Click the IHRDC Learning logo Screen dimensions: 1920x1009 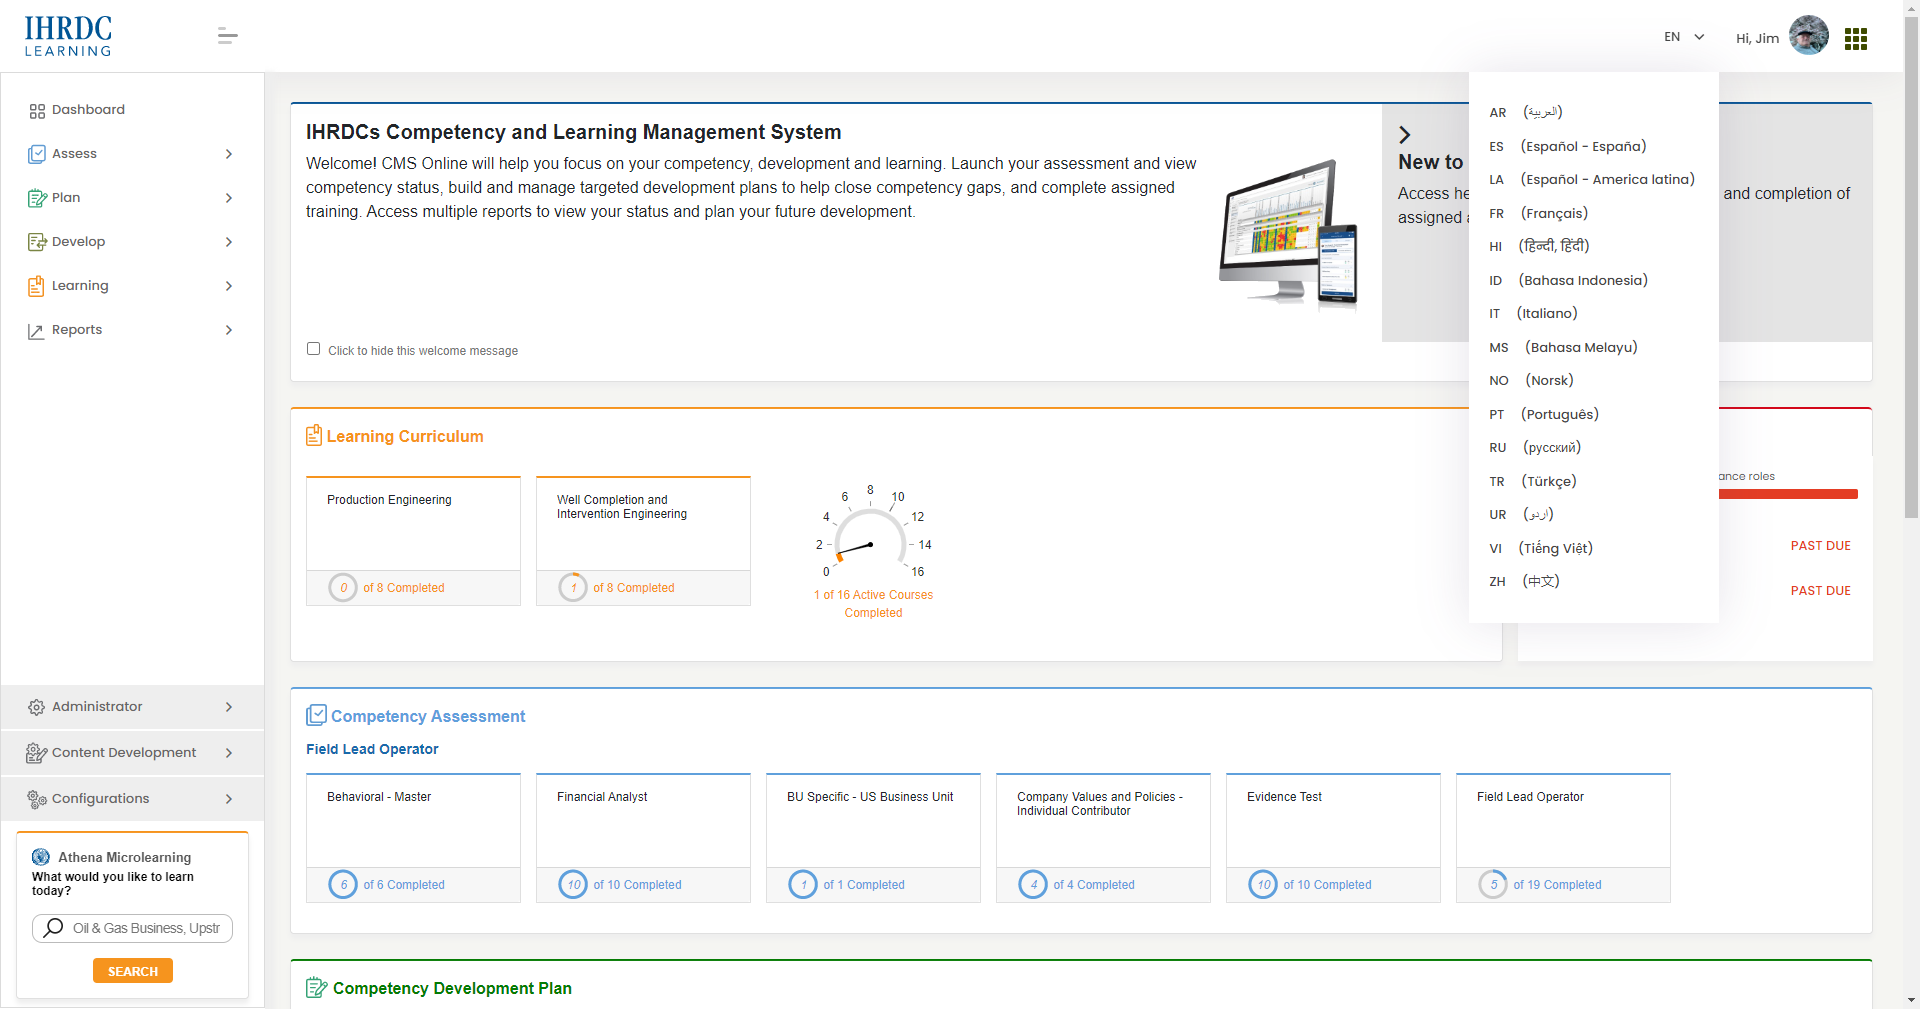[68, 36]
